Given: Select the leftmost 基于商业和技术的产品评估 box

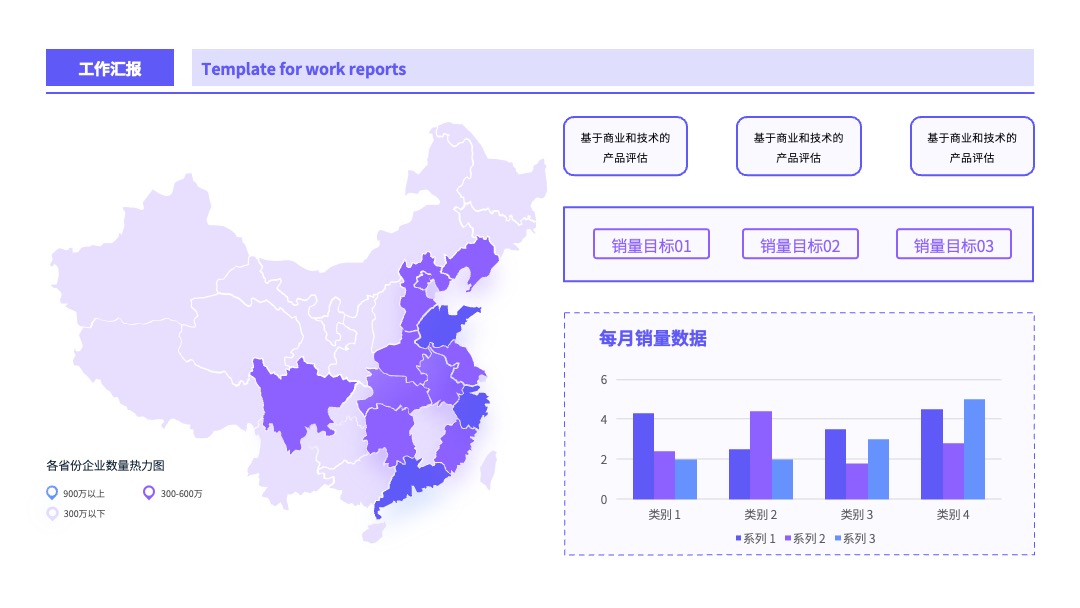Looking at the screenshot, I should click(x=625, y=147).
